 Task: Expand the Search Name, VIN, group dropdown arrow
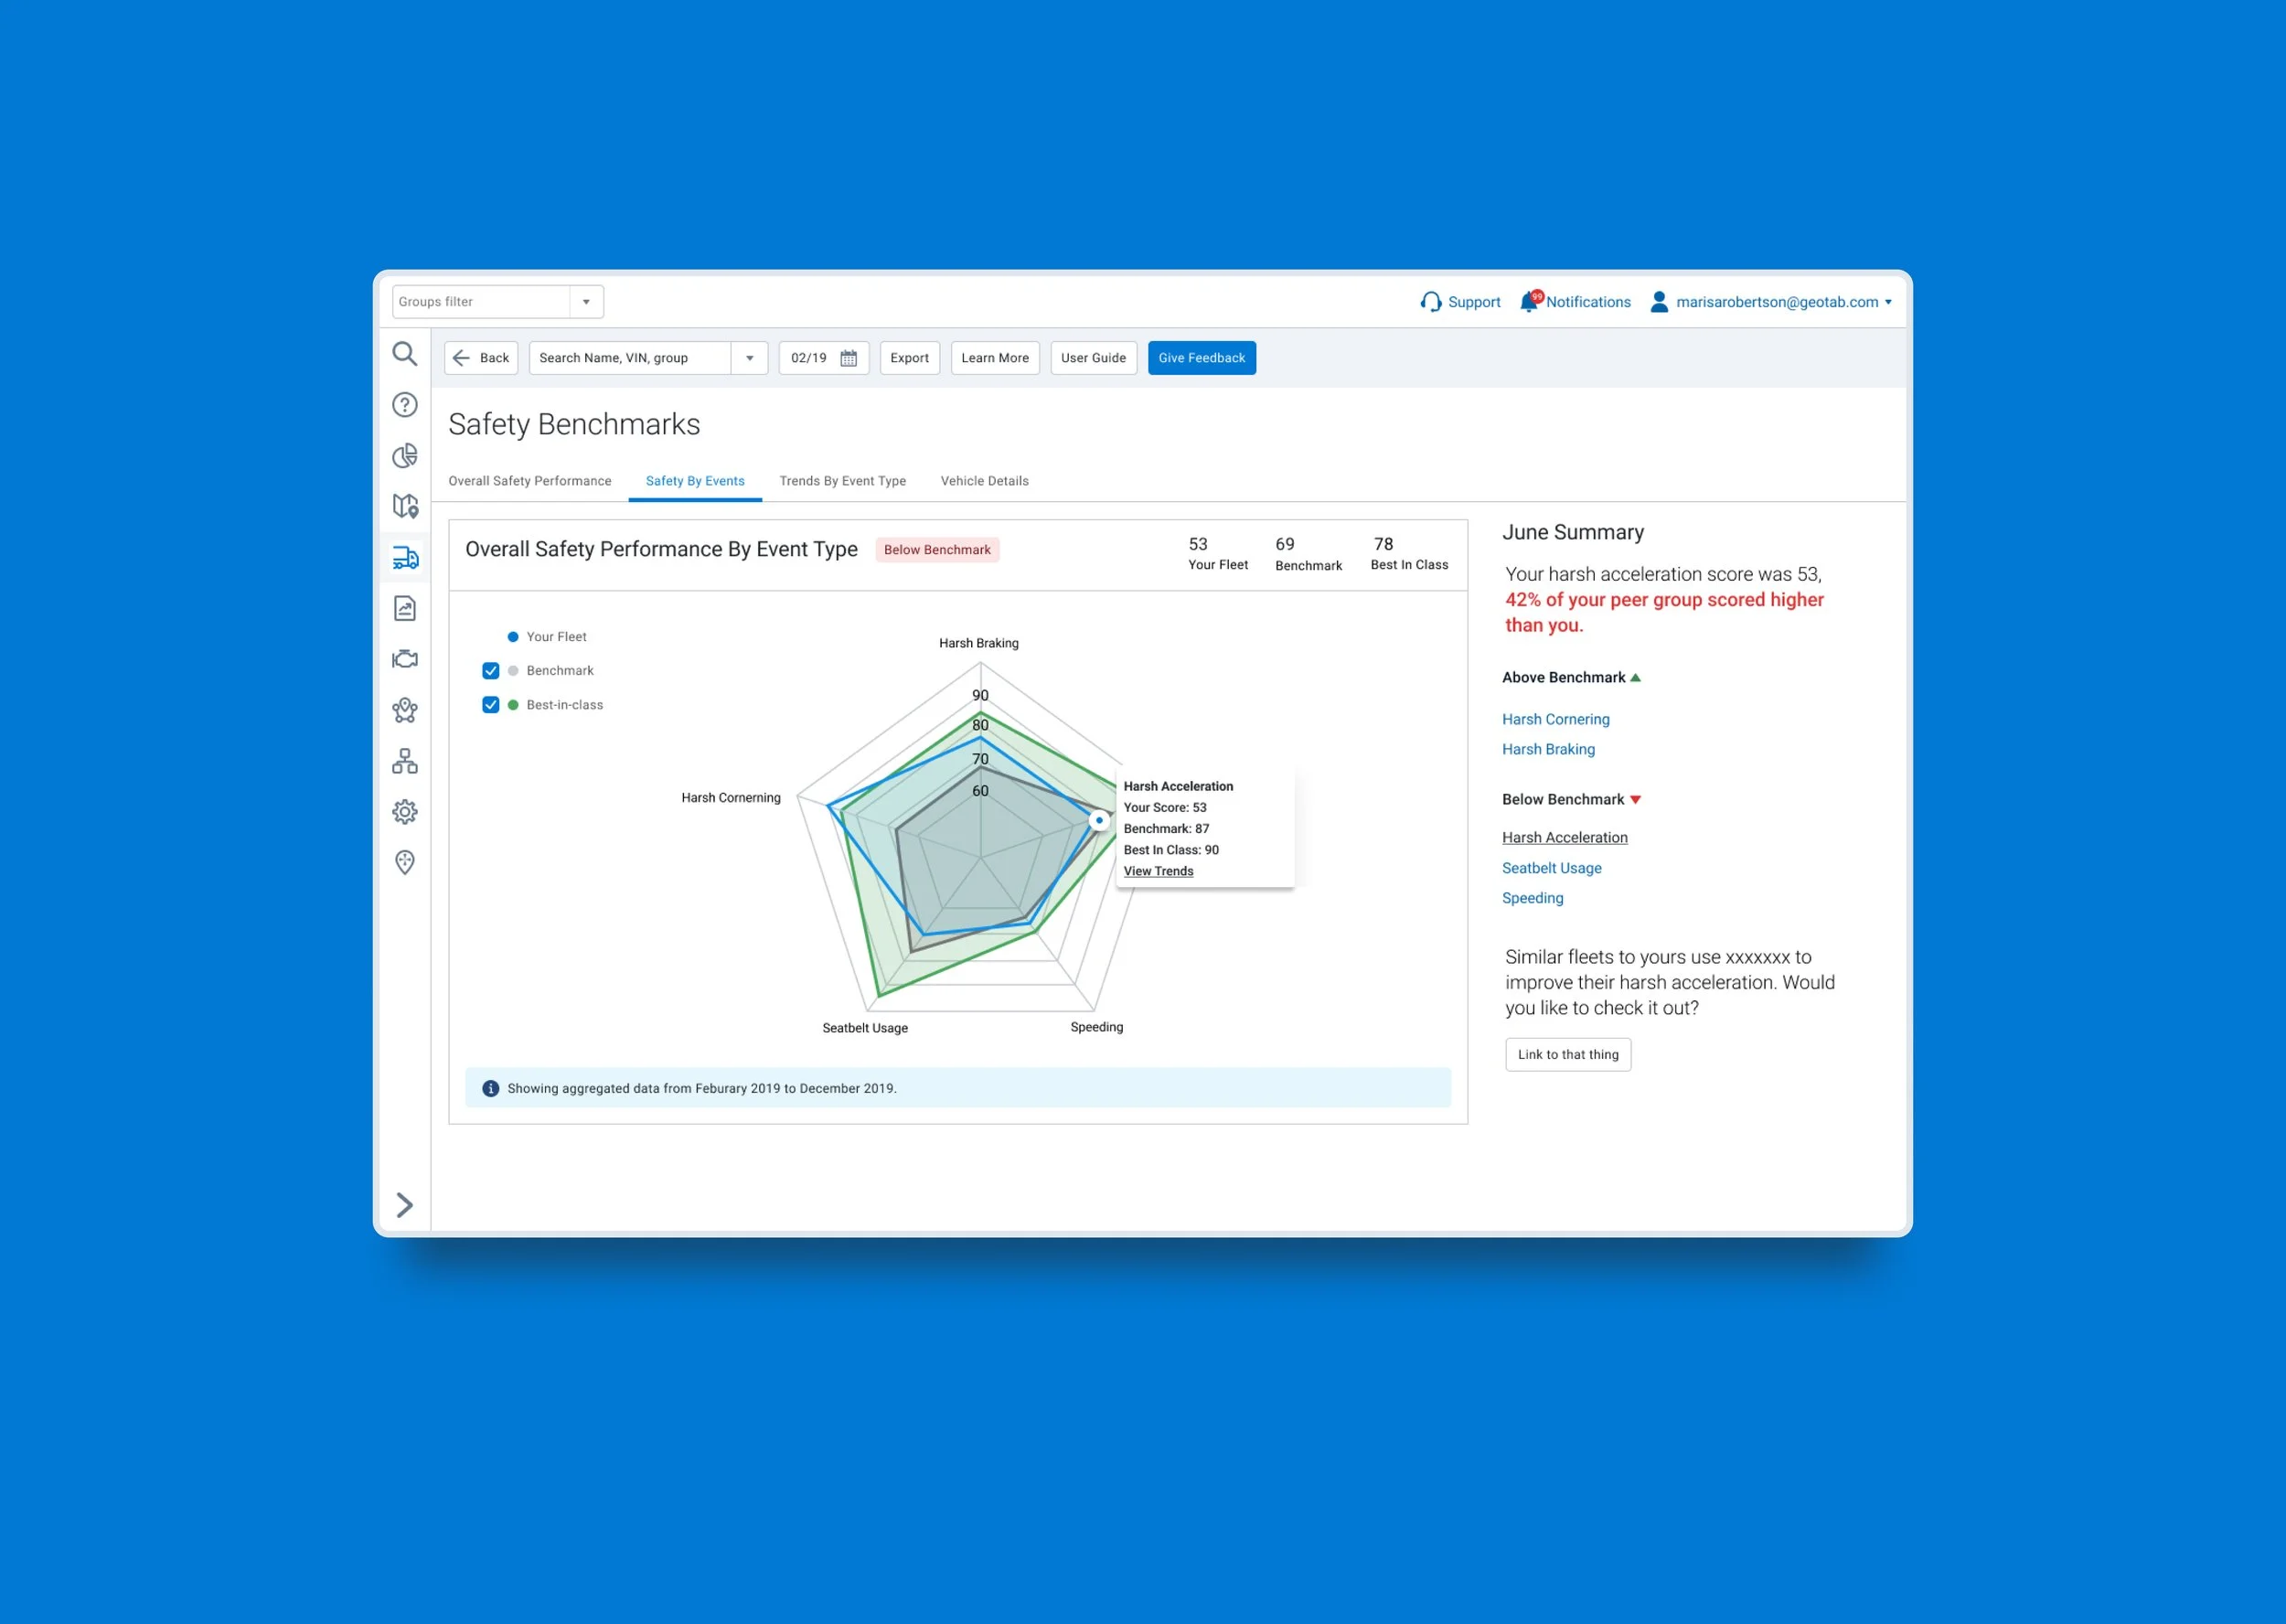[749, 357]
